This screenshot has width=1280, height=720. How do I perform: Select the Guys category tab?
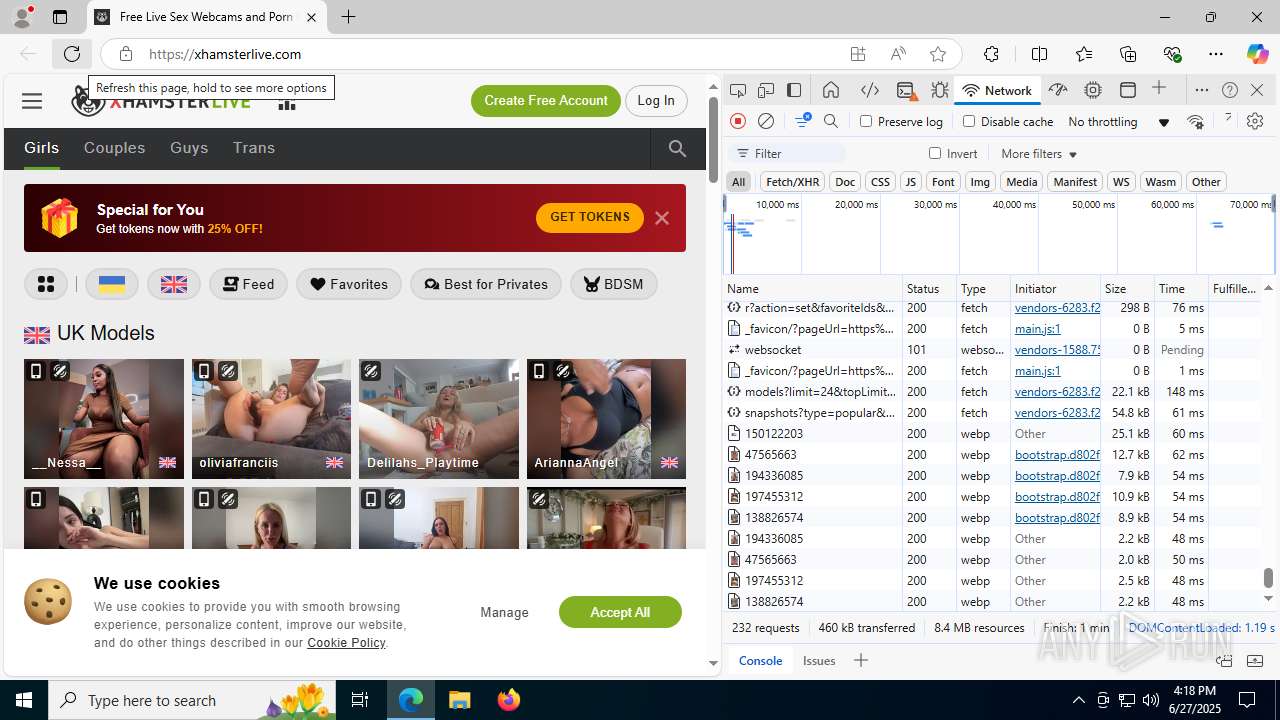tap(189, 148)
